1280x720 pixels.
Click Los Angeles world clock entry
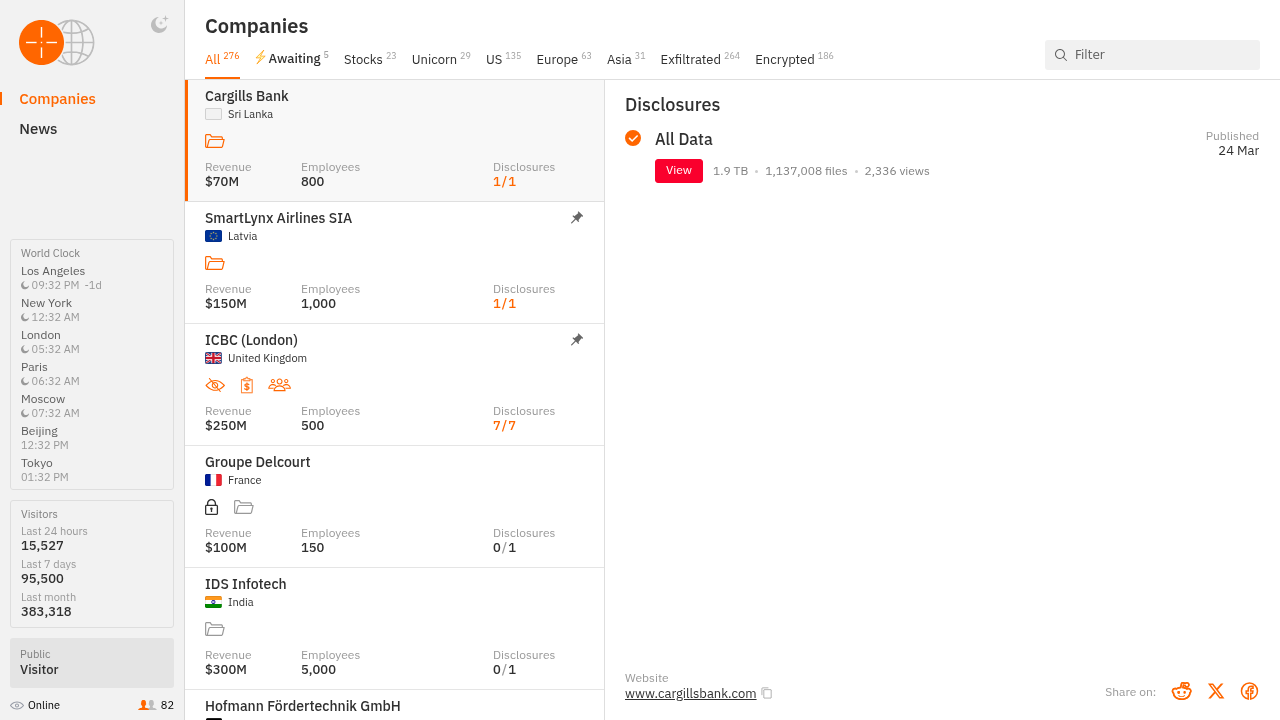(61, 278)
